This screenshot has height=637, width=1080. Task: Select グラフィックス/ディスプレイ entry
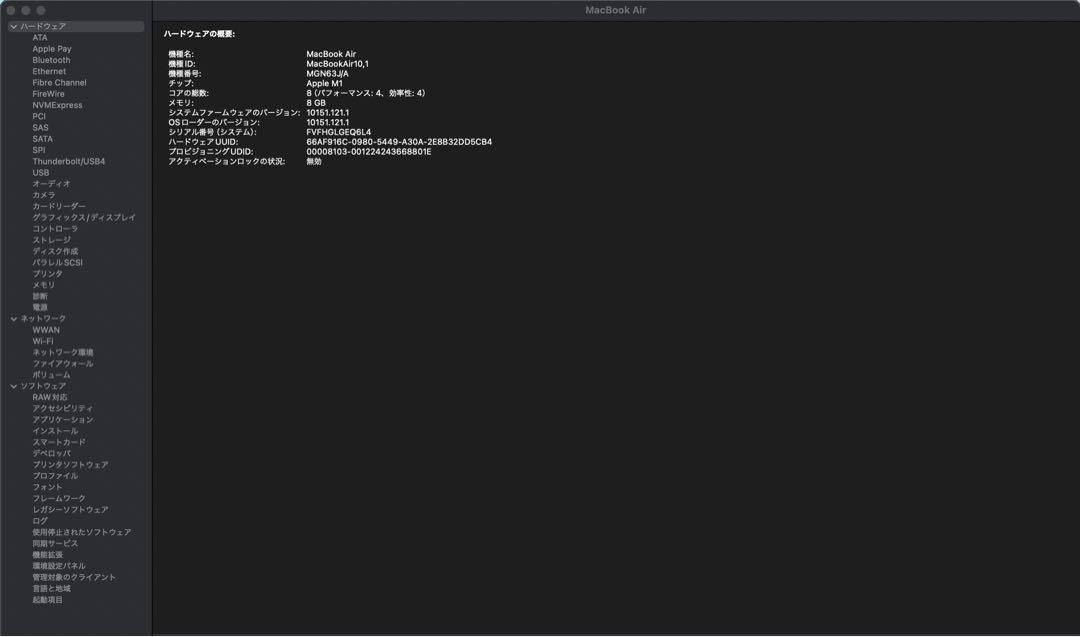point(84,218)
